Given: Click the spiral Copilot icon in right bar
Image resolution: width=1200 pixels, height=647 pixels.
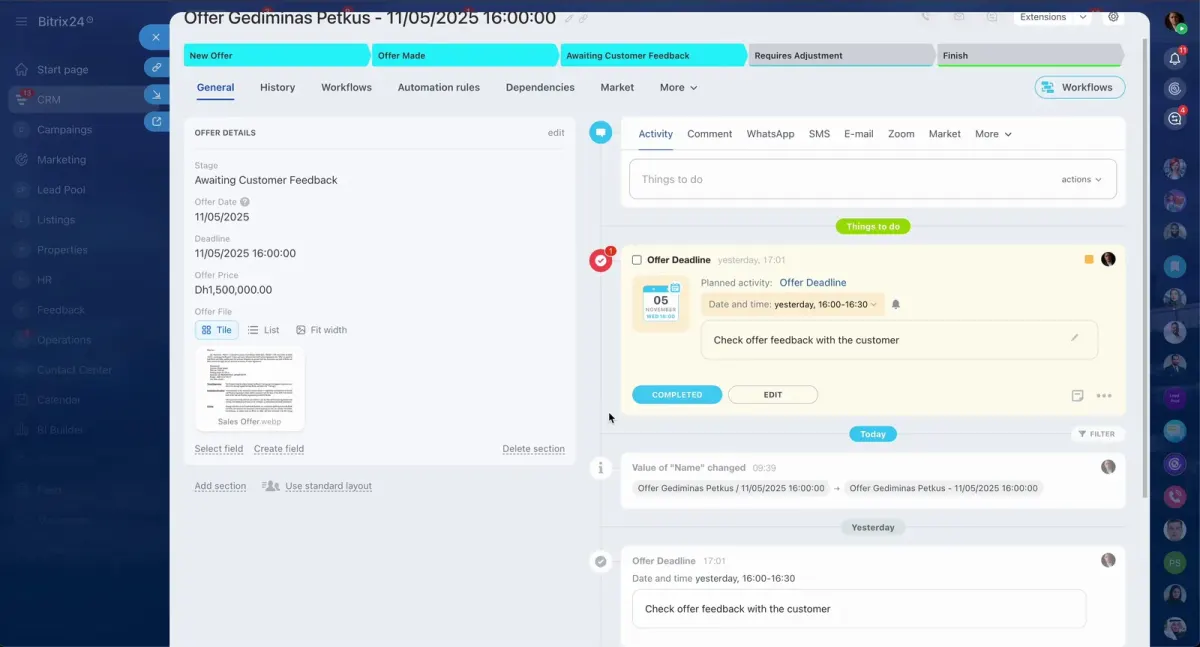Looking at the screenshot, I should (x=1175, y=88).
